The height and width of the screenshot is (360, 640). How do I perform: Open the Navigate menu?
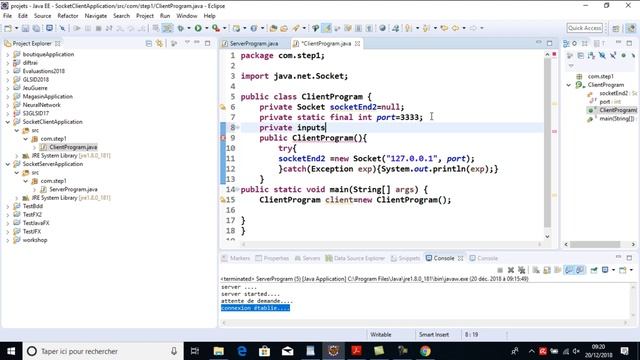pos(96,16)
